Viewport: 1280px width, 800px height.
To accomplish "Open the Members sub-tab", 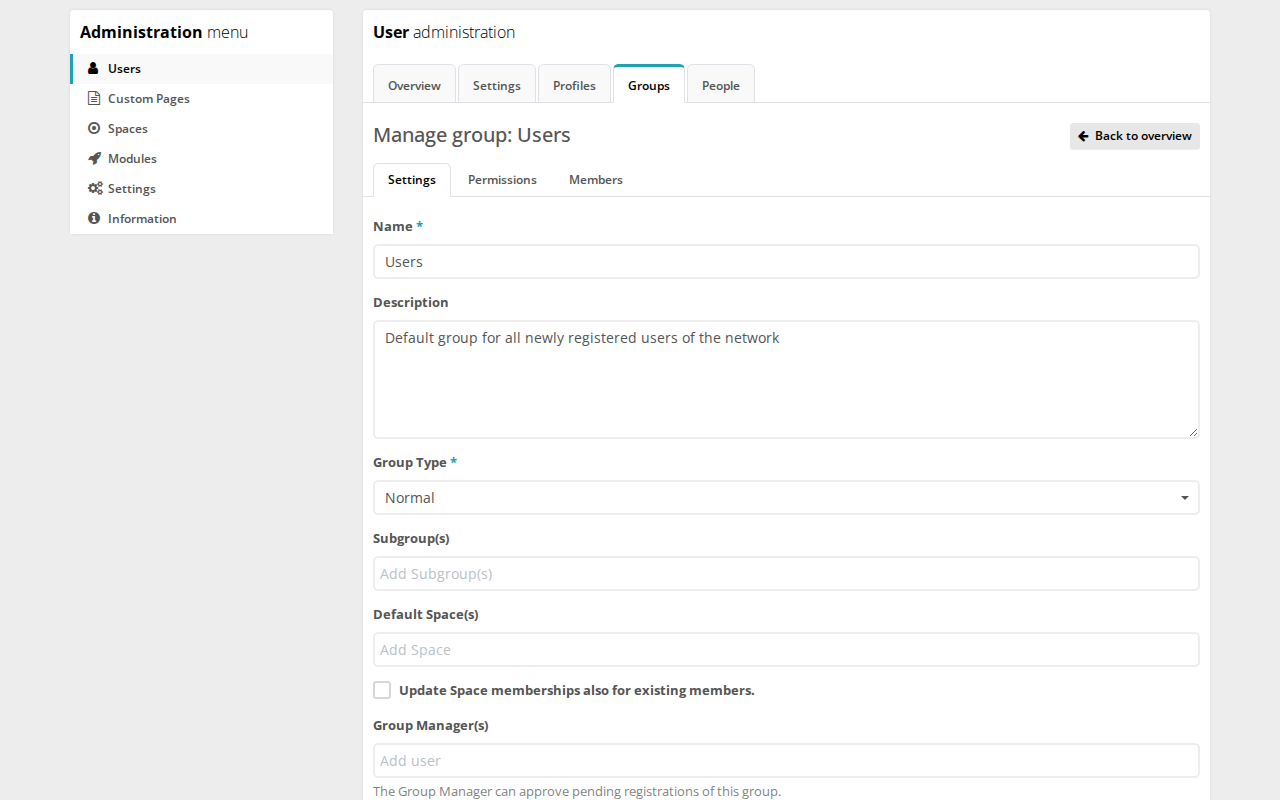I will coord(596,180).
